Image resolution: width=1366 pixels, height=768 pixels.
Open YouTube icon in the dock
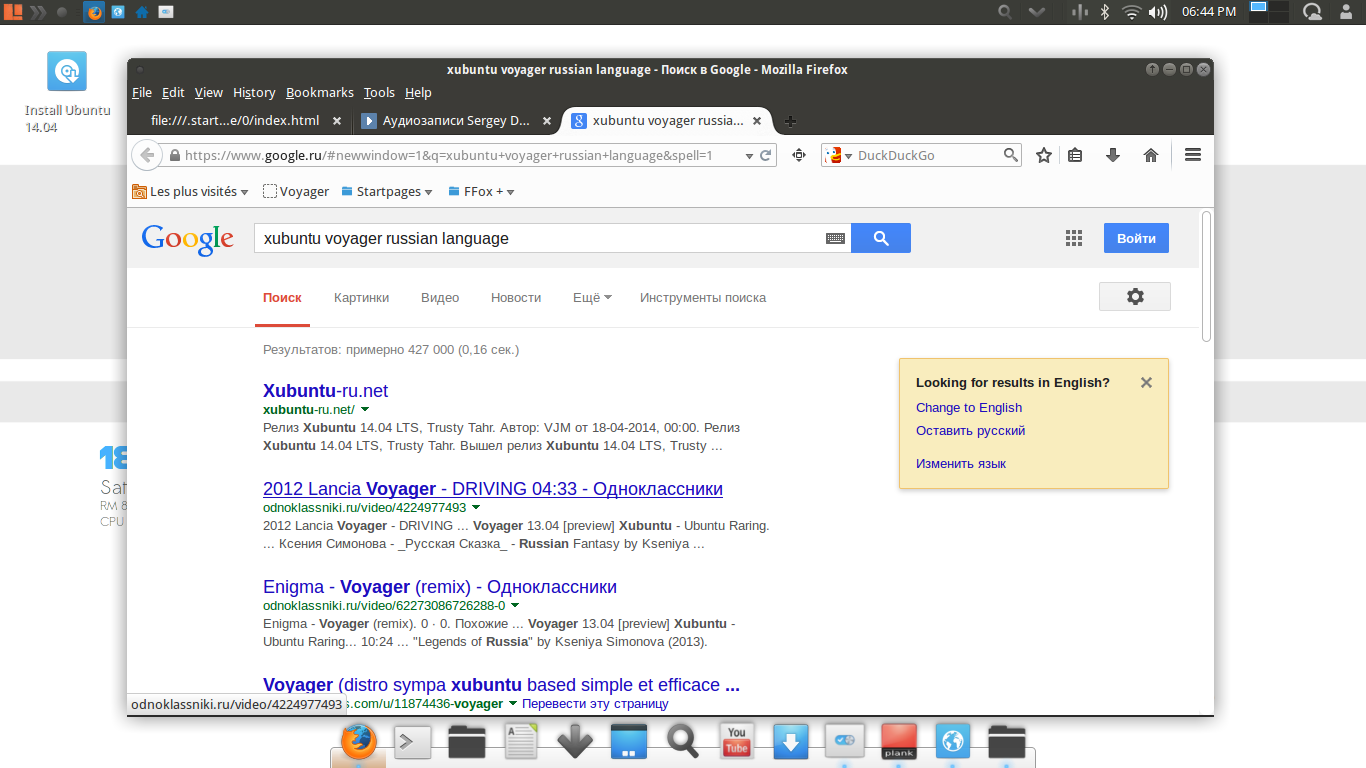pos(737,742)
